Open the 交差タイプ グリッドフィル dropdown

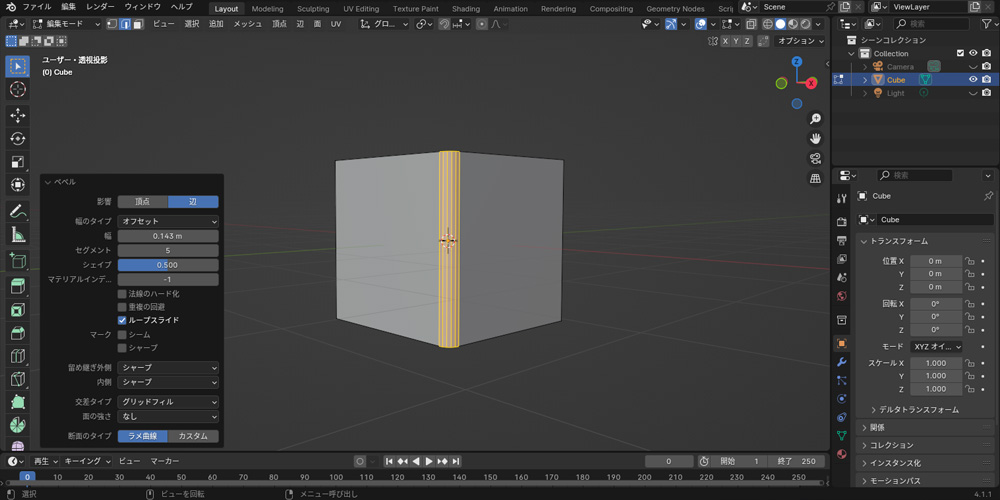pyautogui.click(x=168, y=402)
